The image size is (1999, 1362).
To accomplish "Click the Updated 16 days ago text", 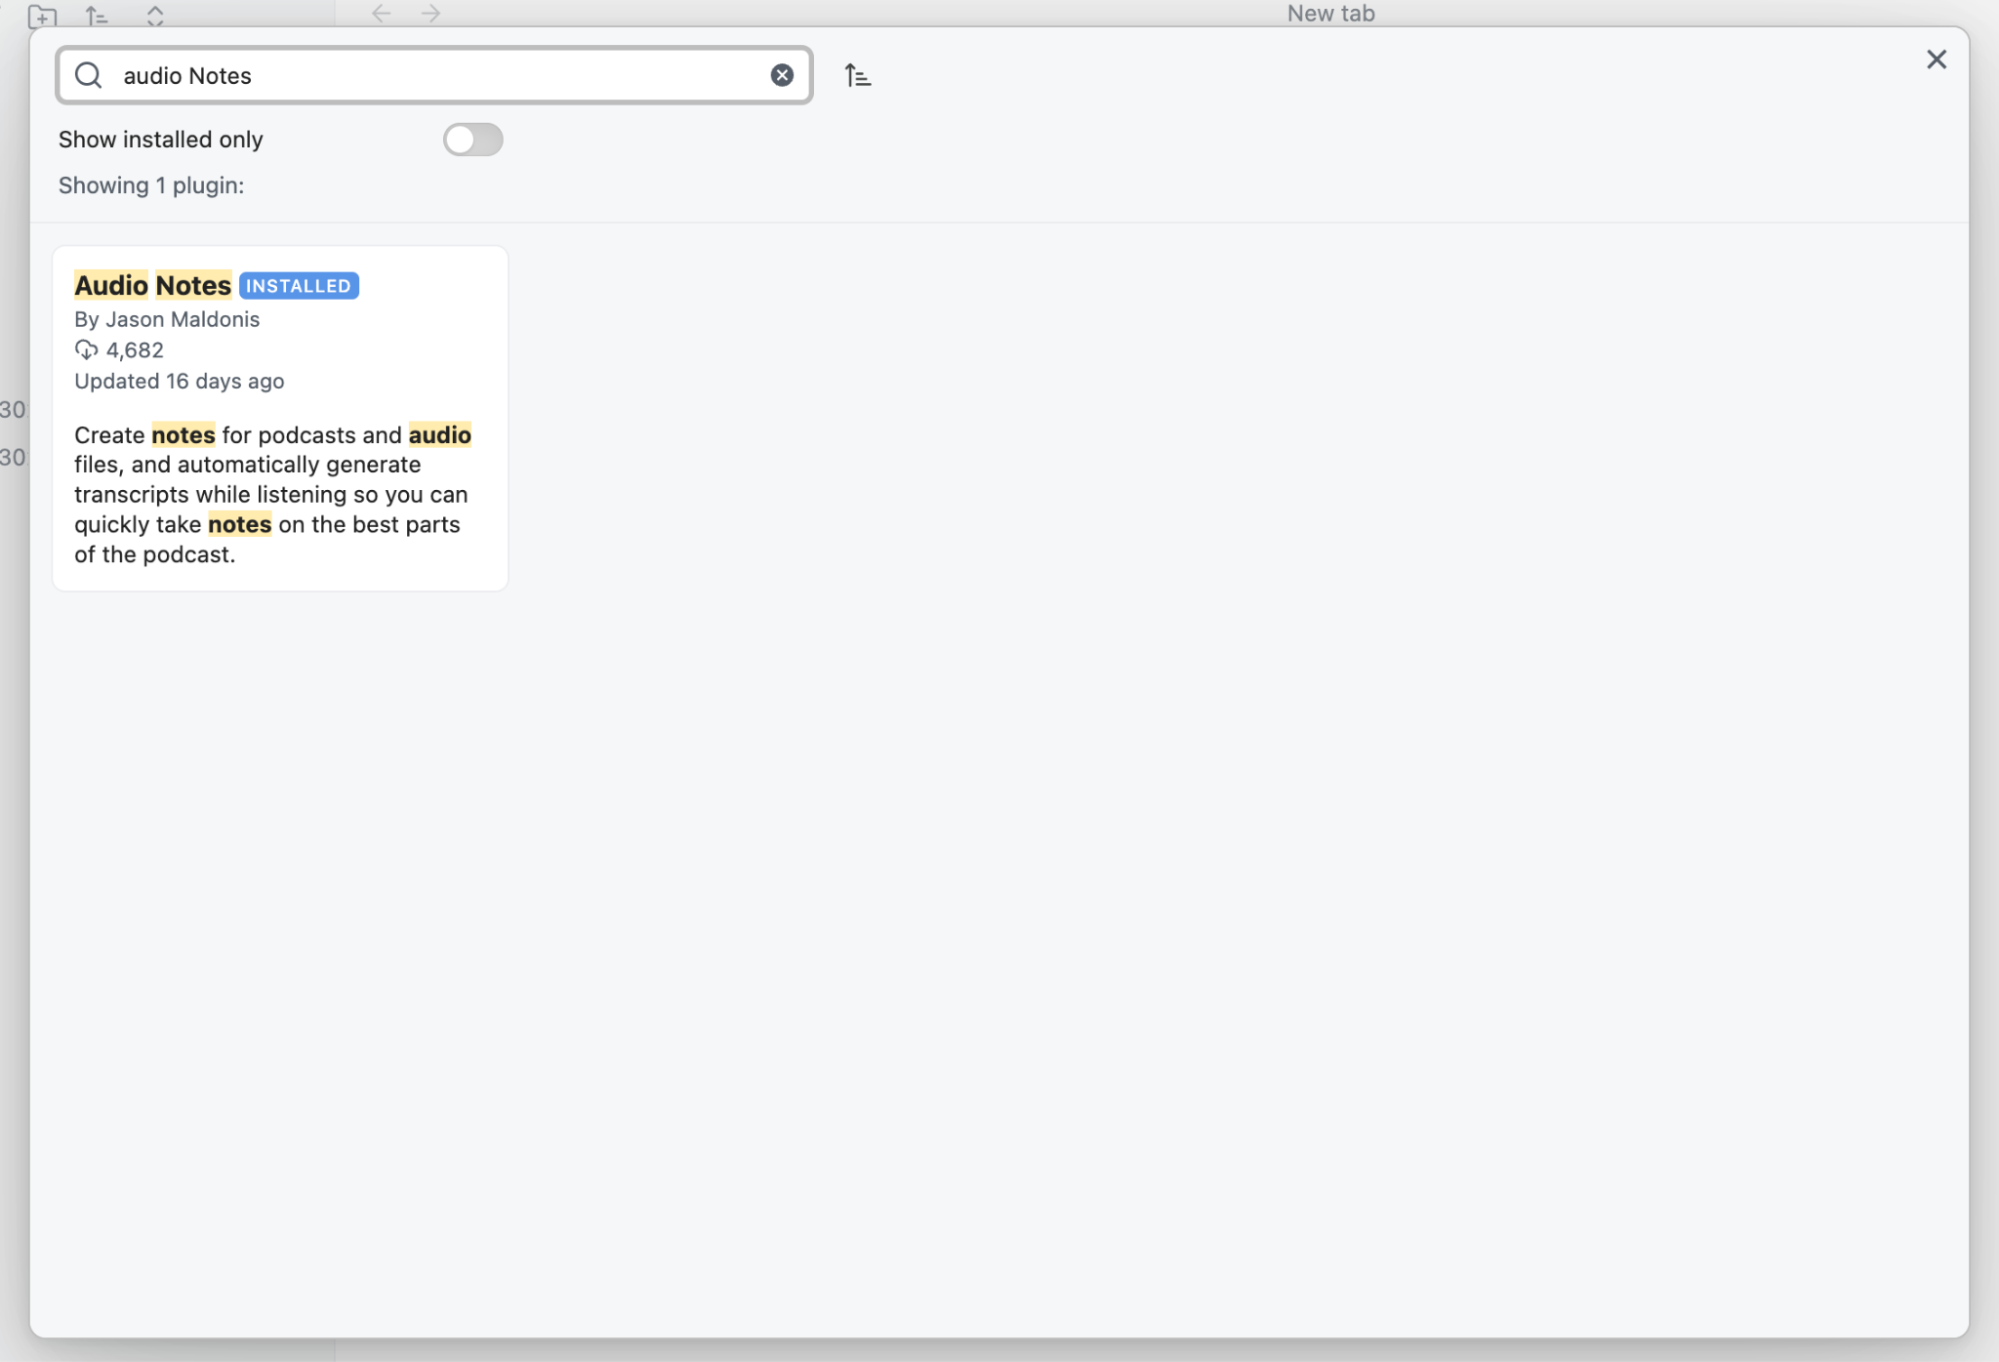I will [x=179, y=381].
